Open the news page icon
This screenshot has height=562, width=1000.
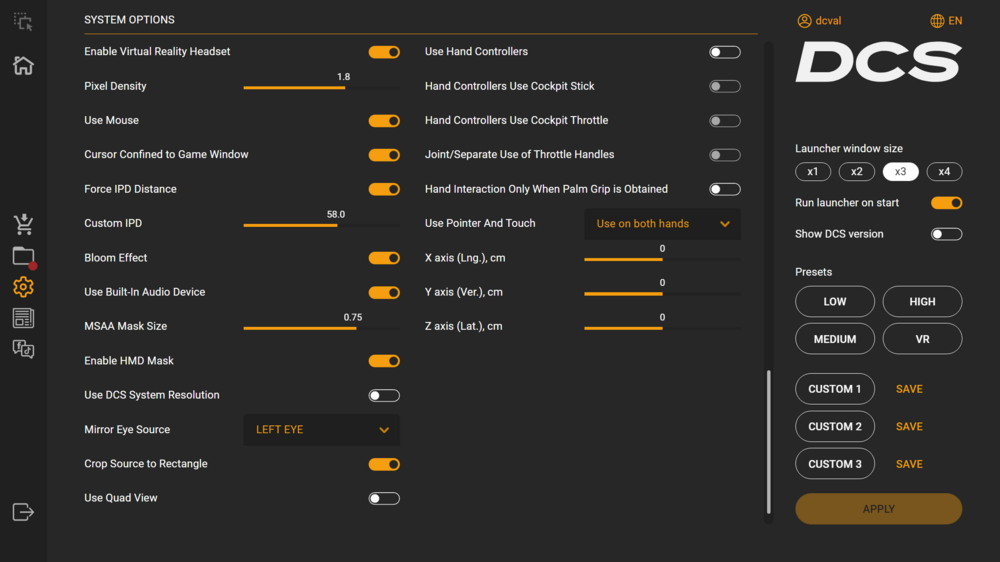point(23,318)
